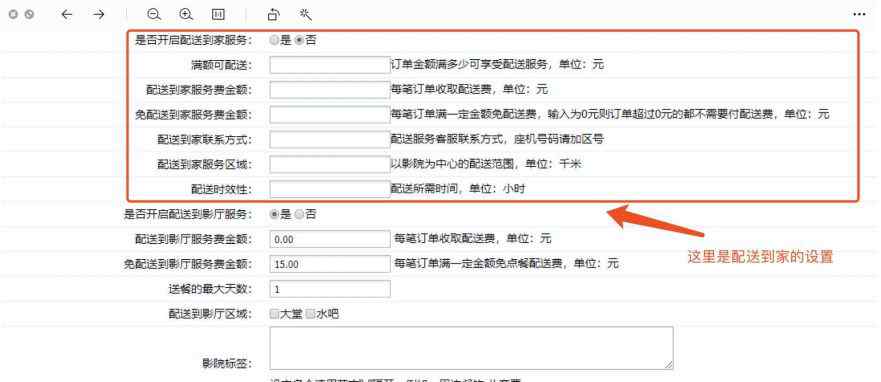
Task: Go back with the left arrow icon
Action: coord(67,15)
